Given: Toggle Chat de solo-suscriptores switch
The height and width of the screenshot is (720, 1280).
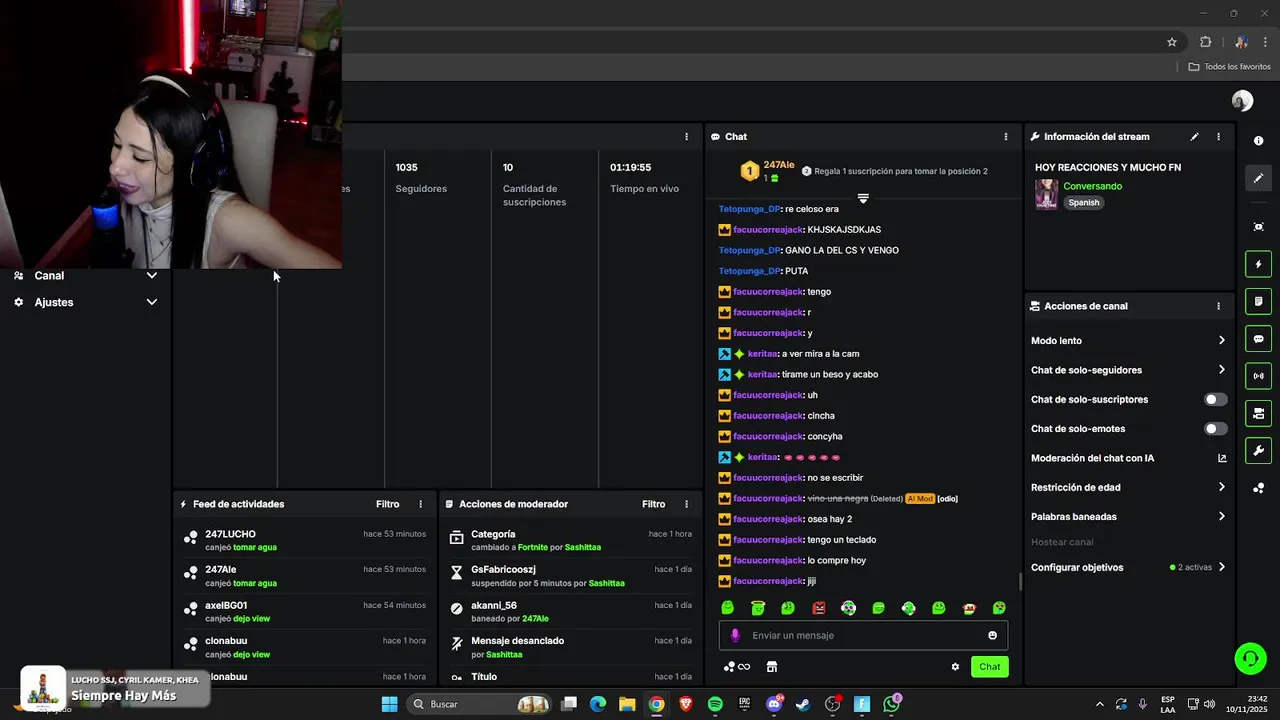Looking at the screenshot, I should 1215,399.
